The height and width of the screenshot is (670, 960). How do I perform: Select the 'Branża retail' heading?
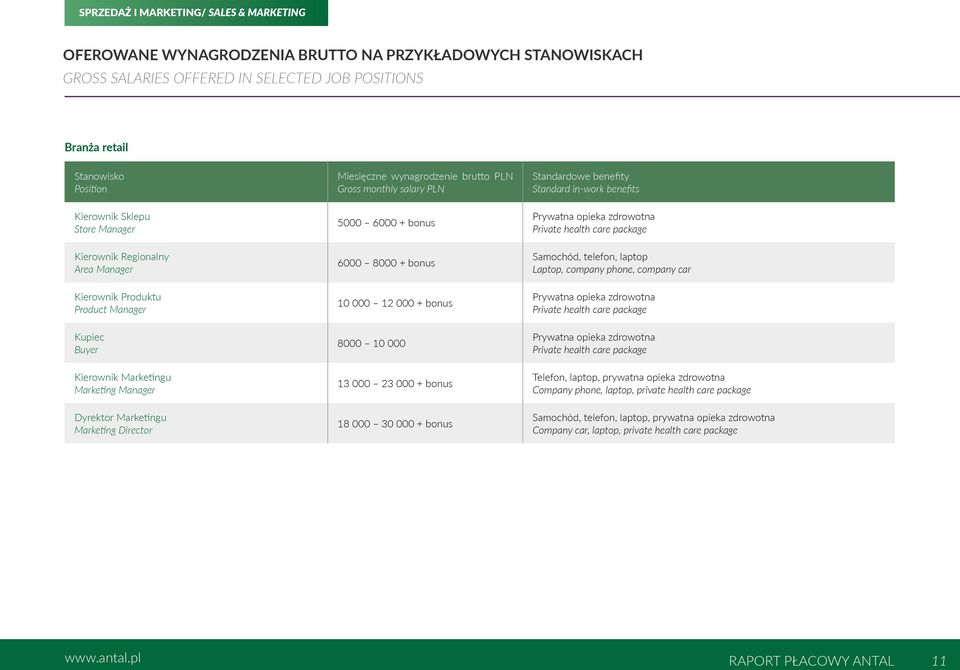[x=96, y=147]
